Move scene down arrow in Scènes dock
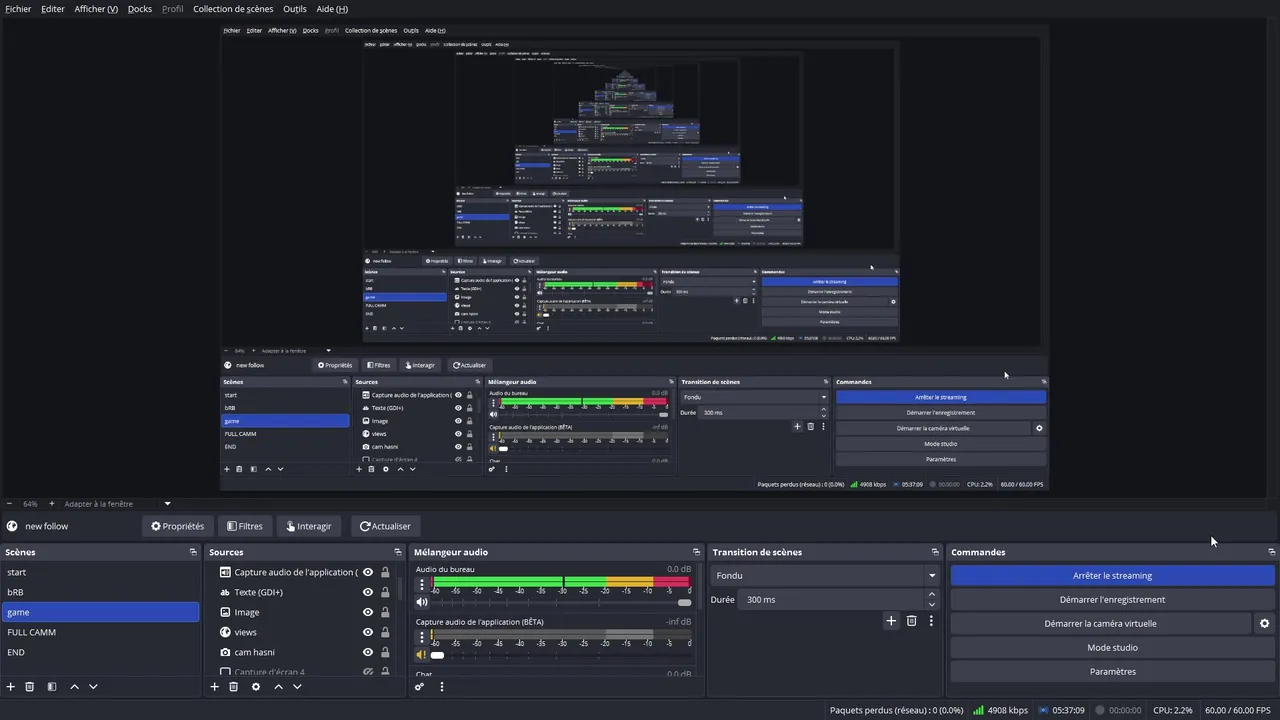This screenshot has height=720, width=1280. click(x=93, y=687)
